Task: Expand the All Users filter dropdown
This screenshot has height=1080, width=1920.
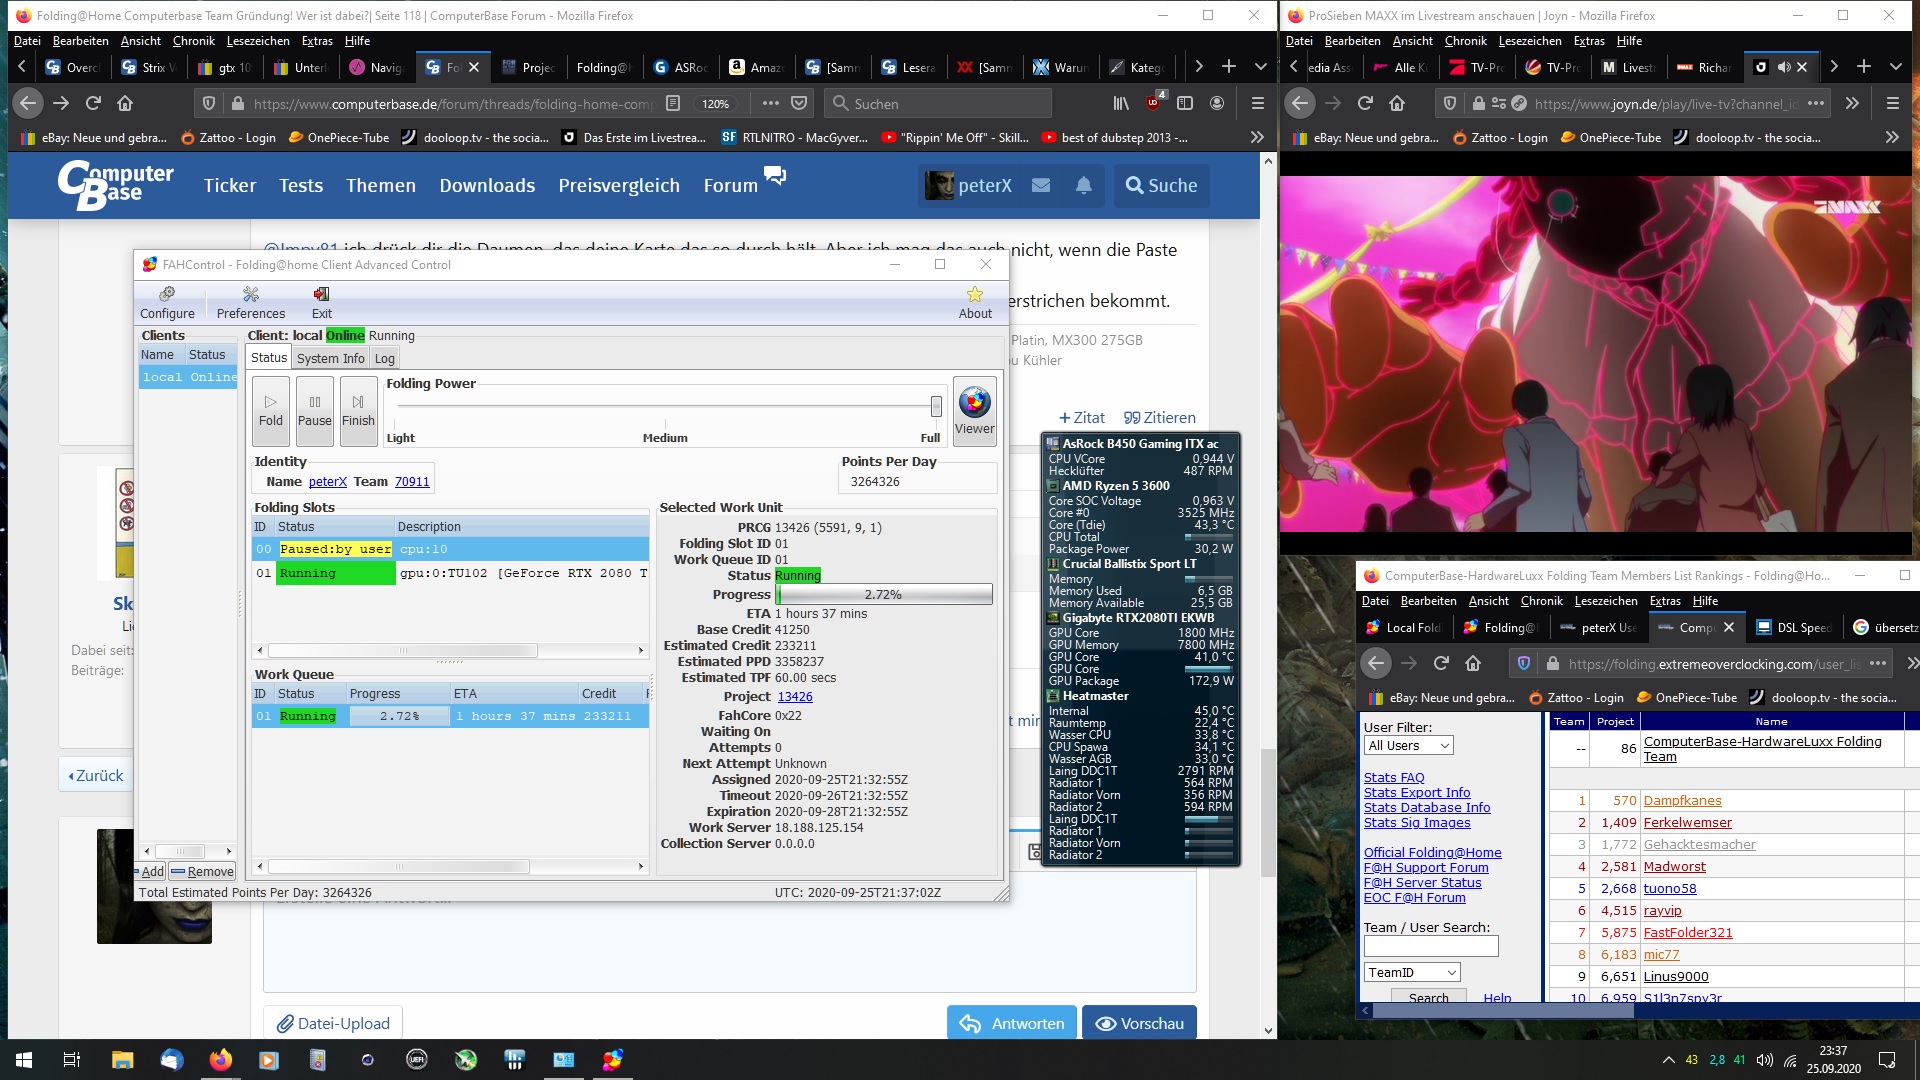Action: (x=1409, y=746)
